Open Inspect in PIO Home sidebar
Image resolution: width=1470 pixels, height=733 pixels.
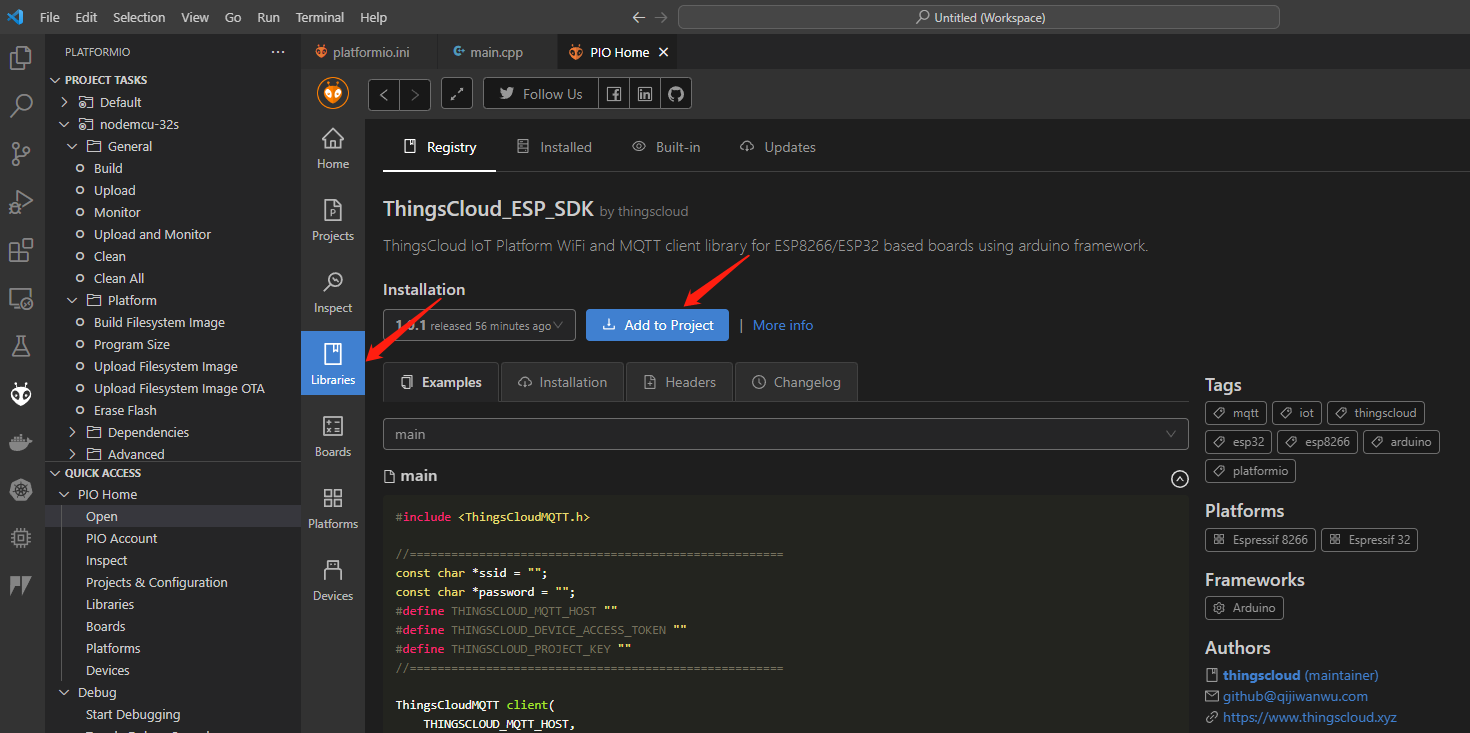pos(333,292)
